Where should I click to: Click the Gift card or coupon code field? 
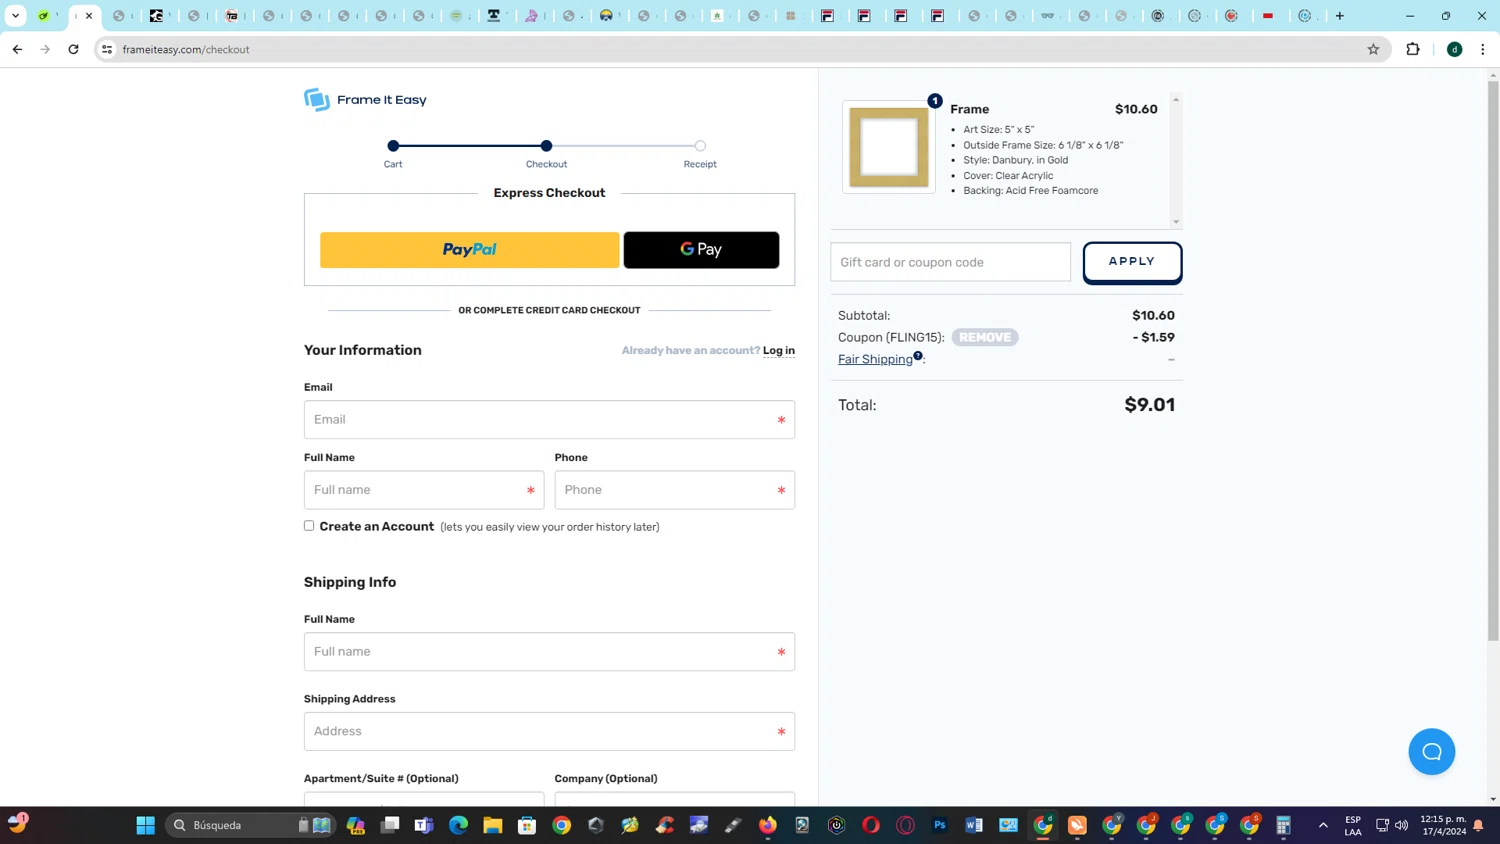[x=950, y=262]
